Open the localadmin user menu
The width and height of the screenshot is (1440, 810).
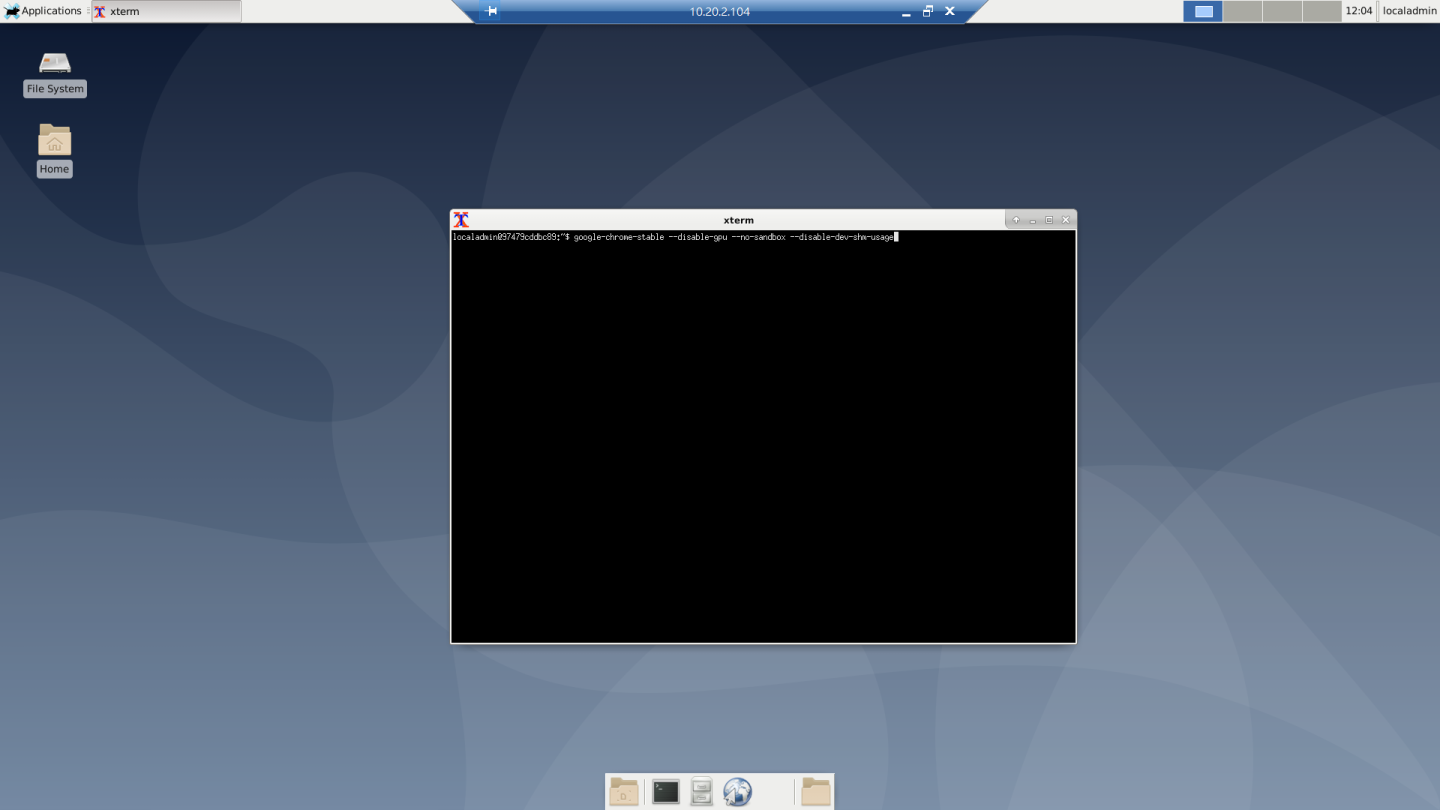pos(1409,11)
